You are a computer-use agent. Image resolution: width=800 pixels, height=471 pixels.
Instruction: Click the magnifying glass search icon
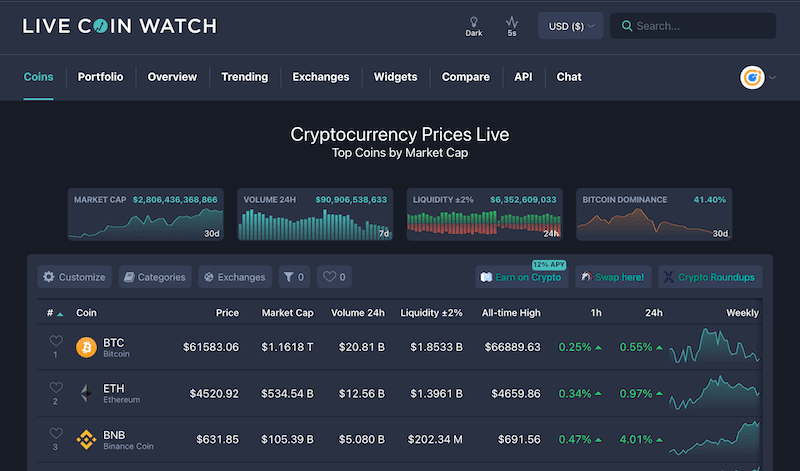(627, 26)
